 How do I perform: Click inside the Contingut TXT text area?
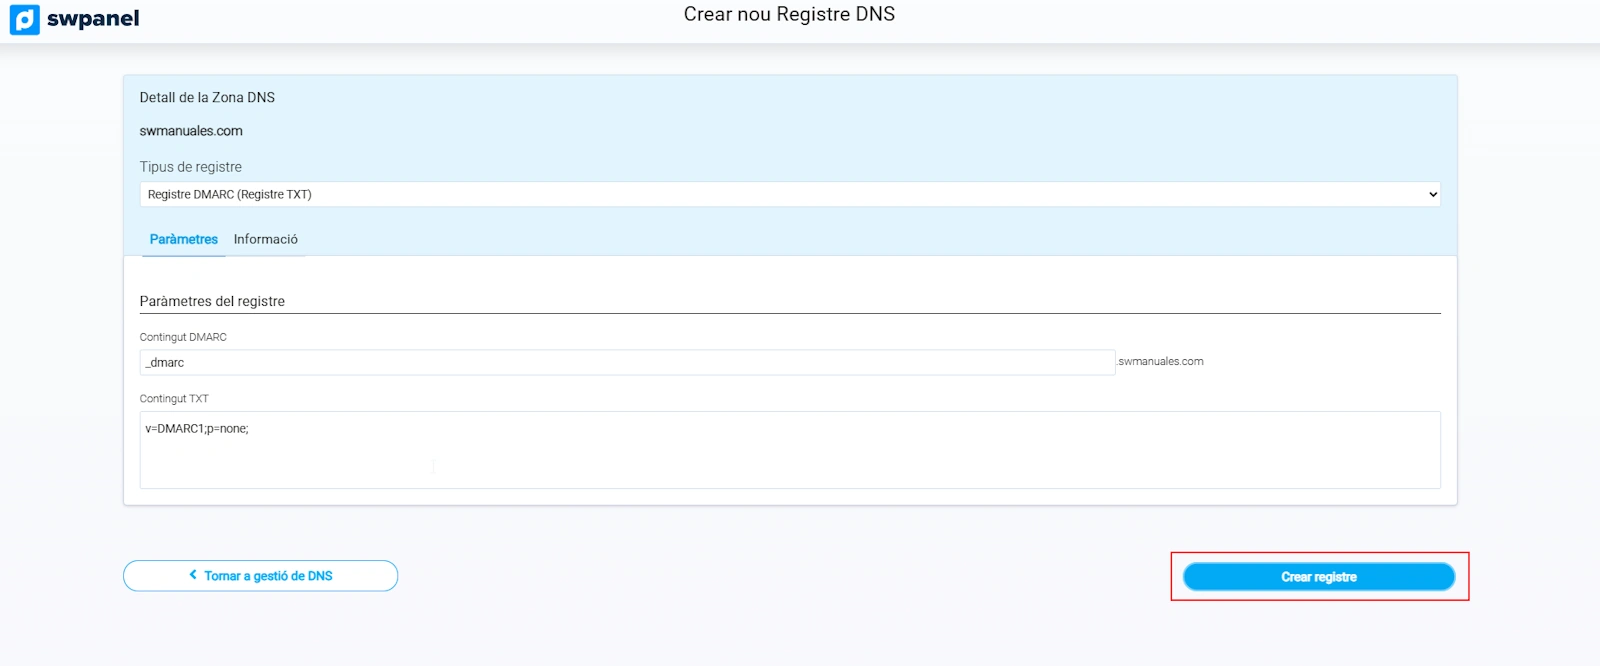tap(789, 455)
